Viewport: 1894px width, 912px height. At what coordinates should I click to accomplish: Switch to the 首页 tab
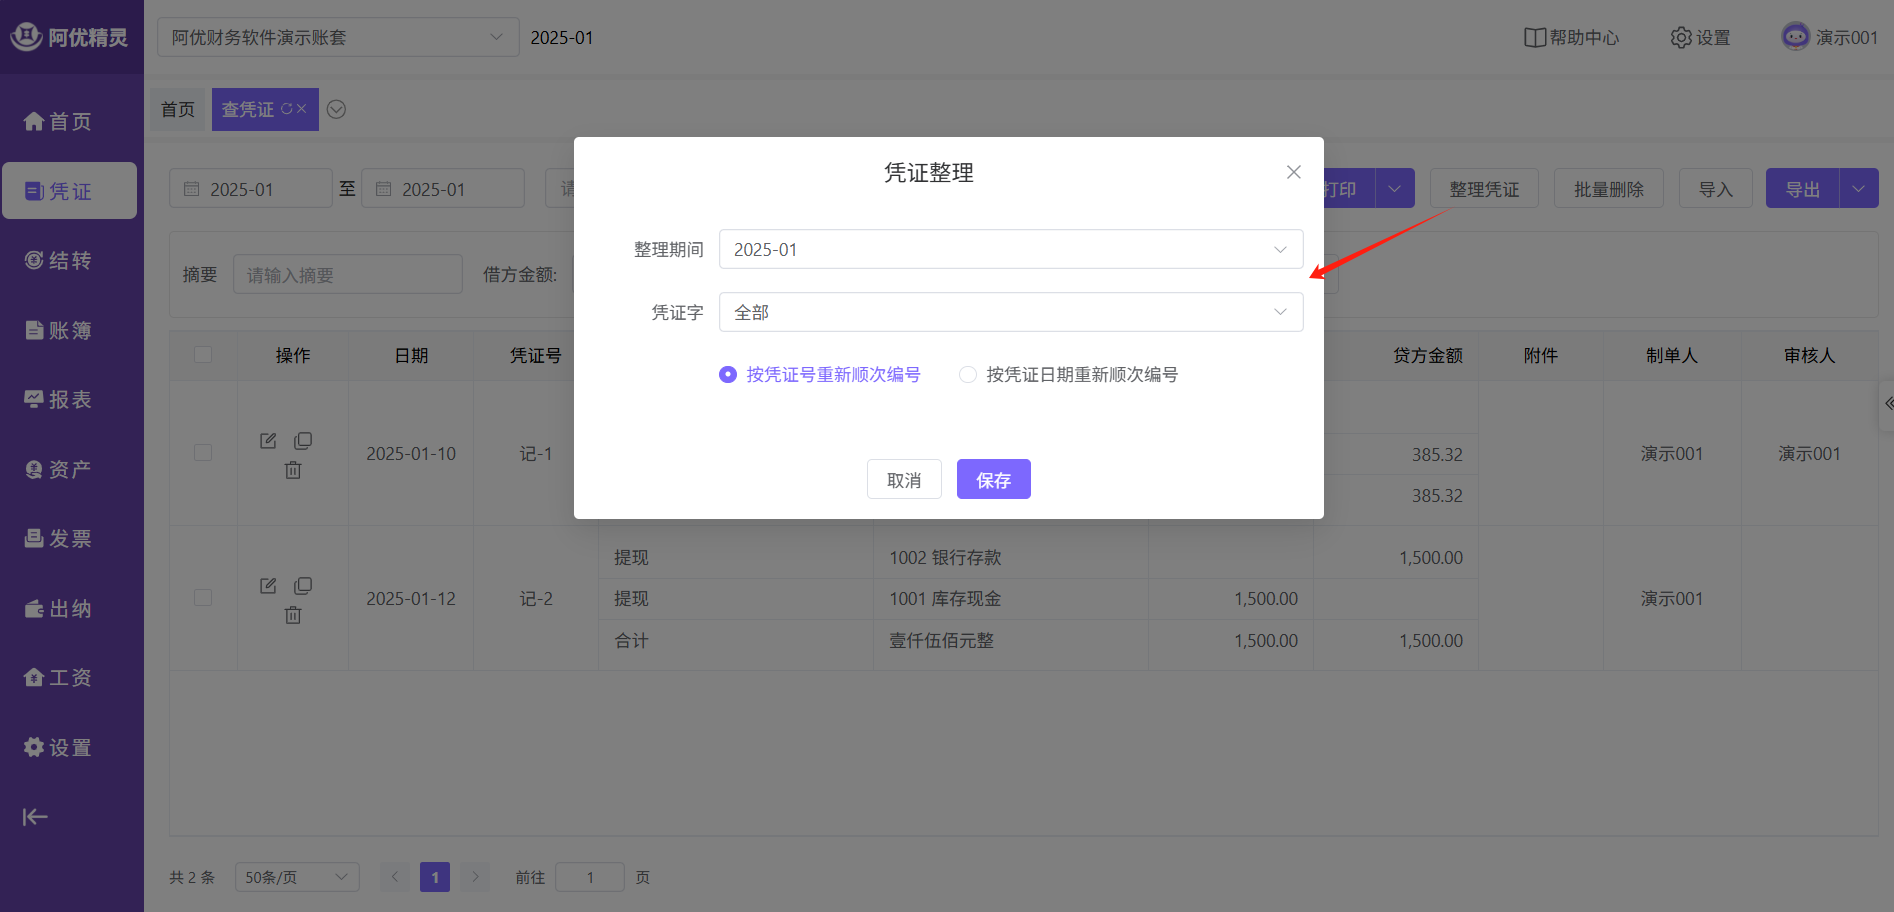[x=178, y=110]
